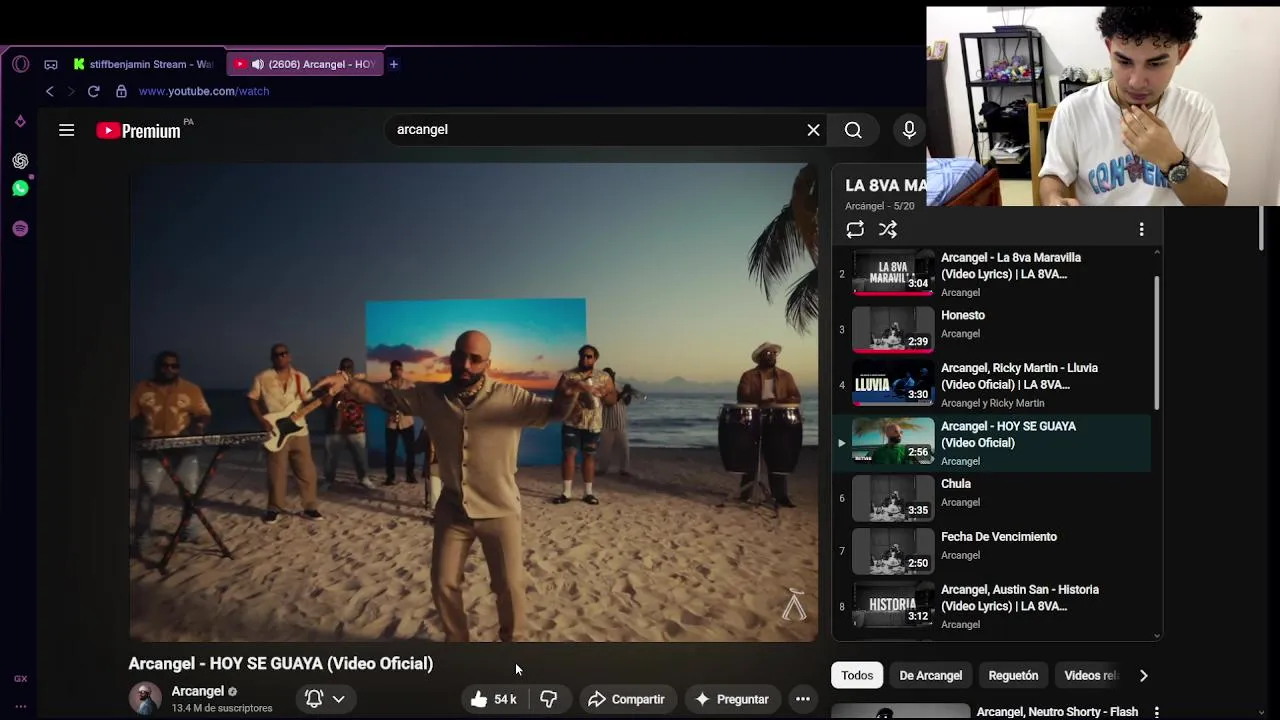The width and height of the screenshot is (1280, 720).
Task: Click the Preguntar button
Action: pyautogui.click(x=732, y=699)
